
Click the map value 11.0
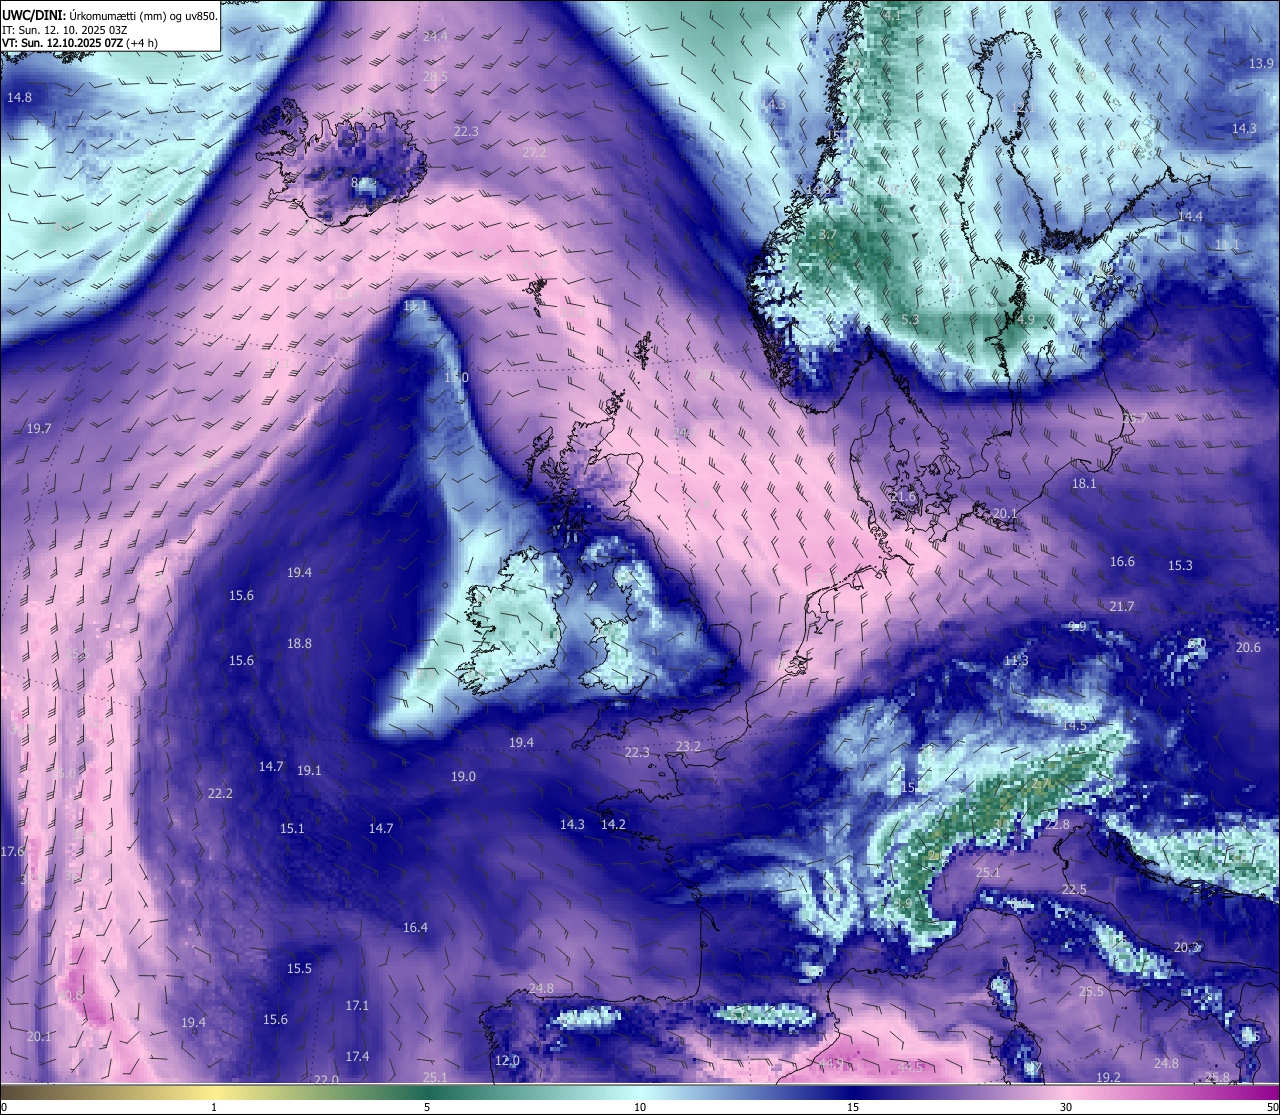click(456, 378)
